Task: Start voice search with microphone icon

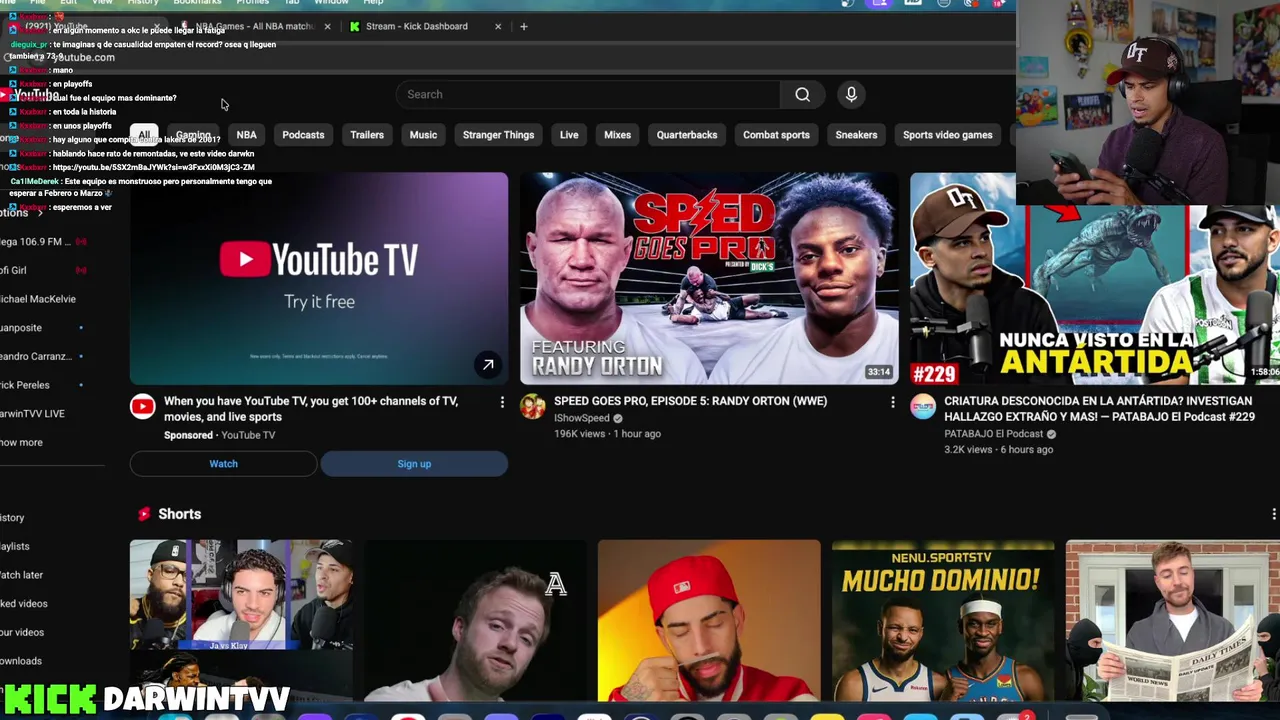Action: [x=851, y=94]
